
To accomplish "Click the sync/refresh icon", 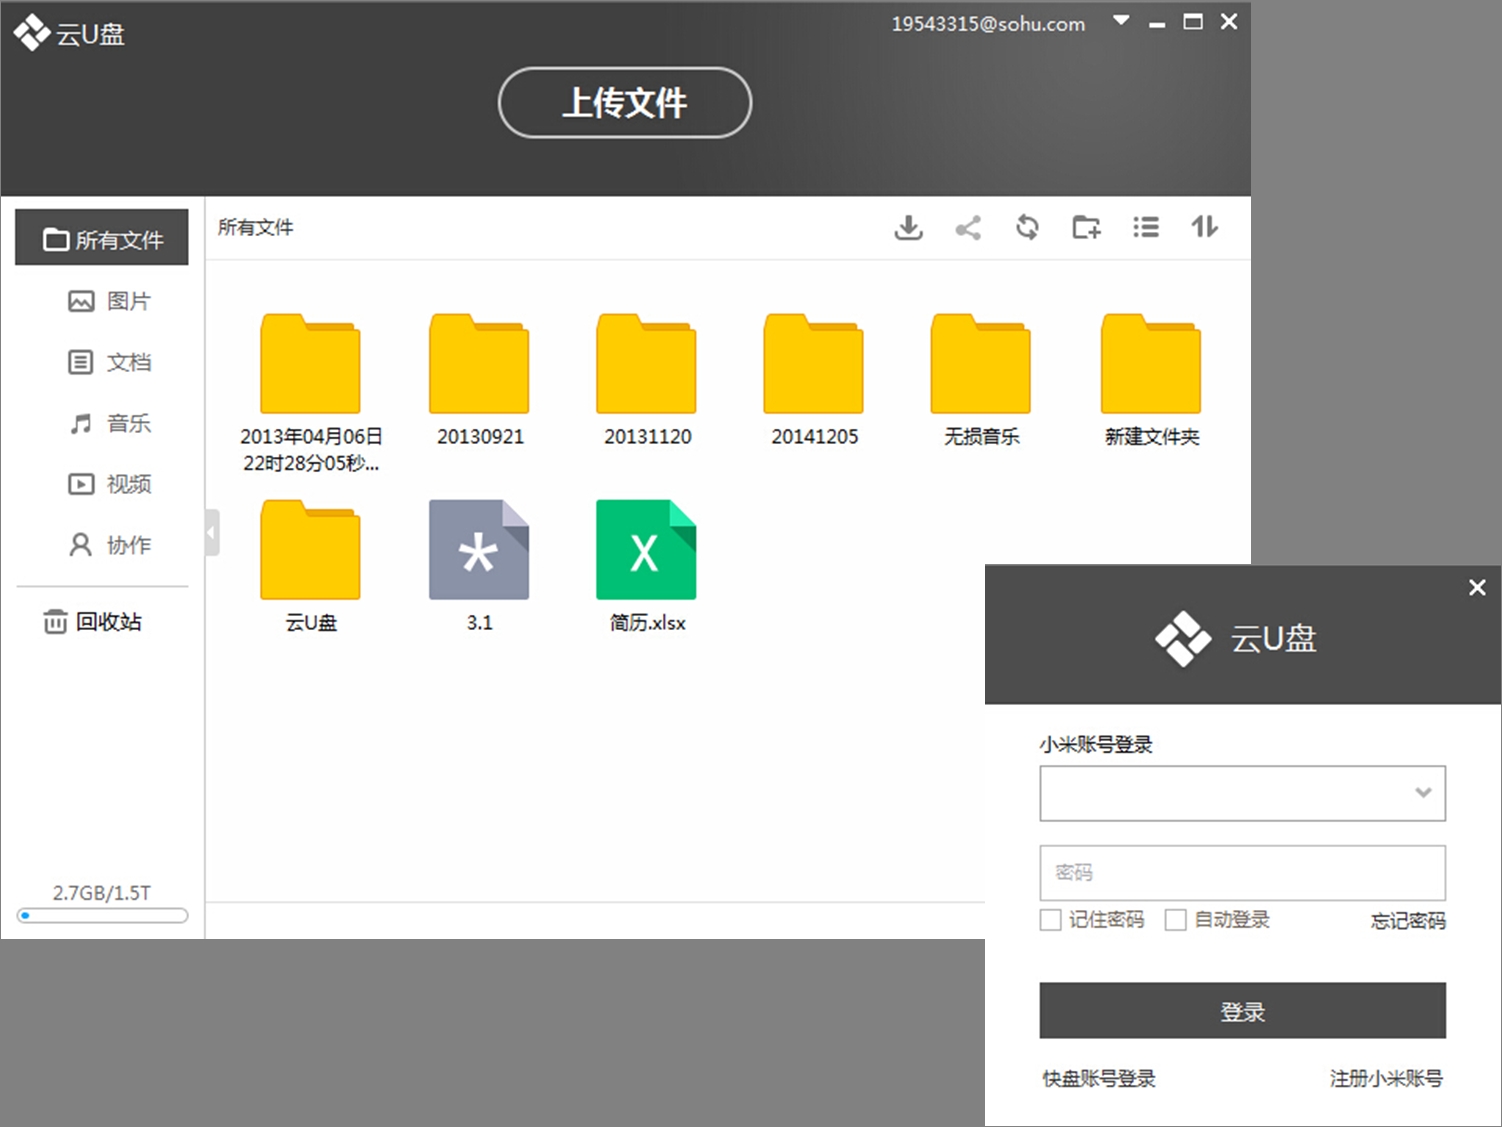I will 1026,227.
